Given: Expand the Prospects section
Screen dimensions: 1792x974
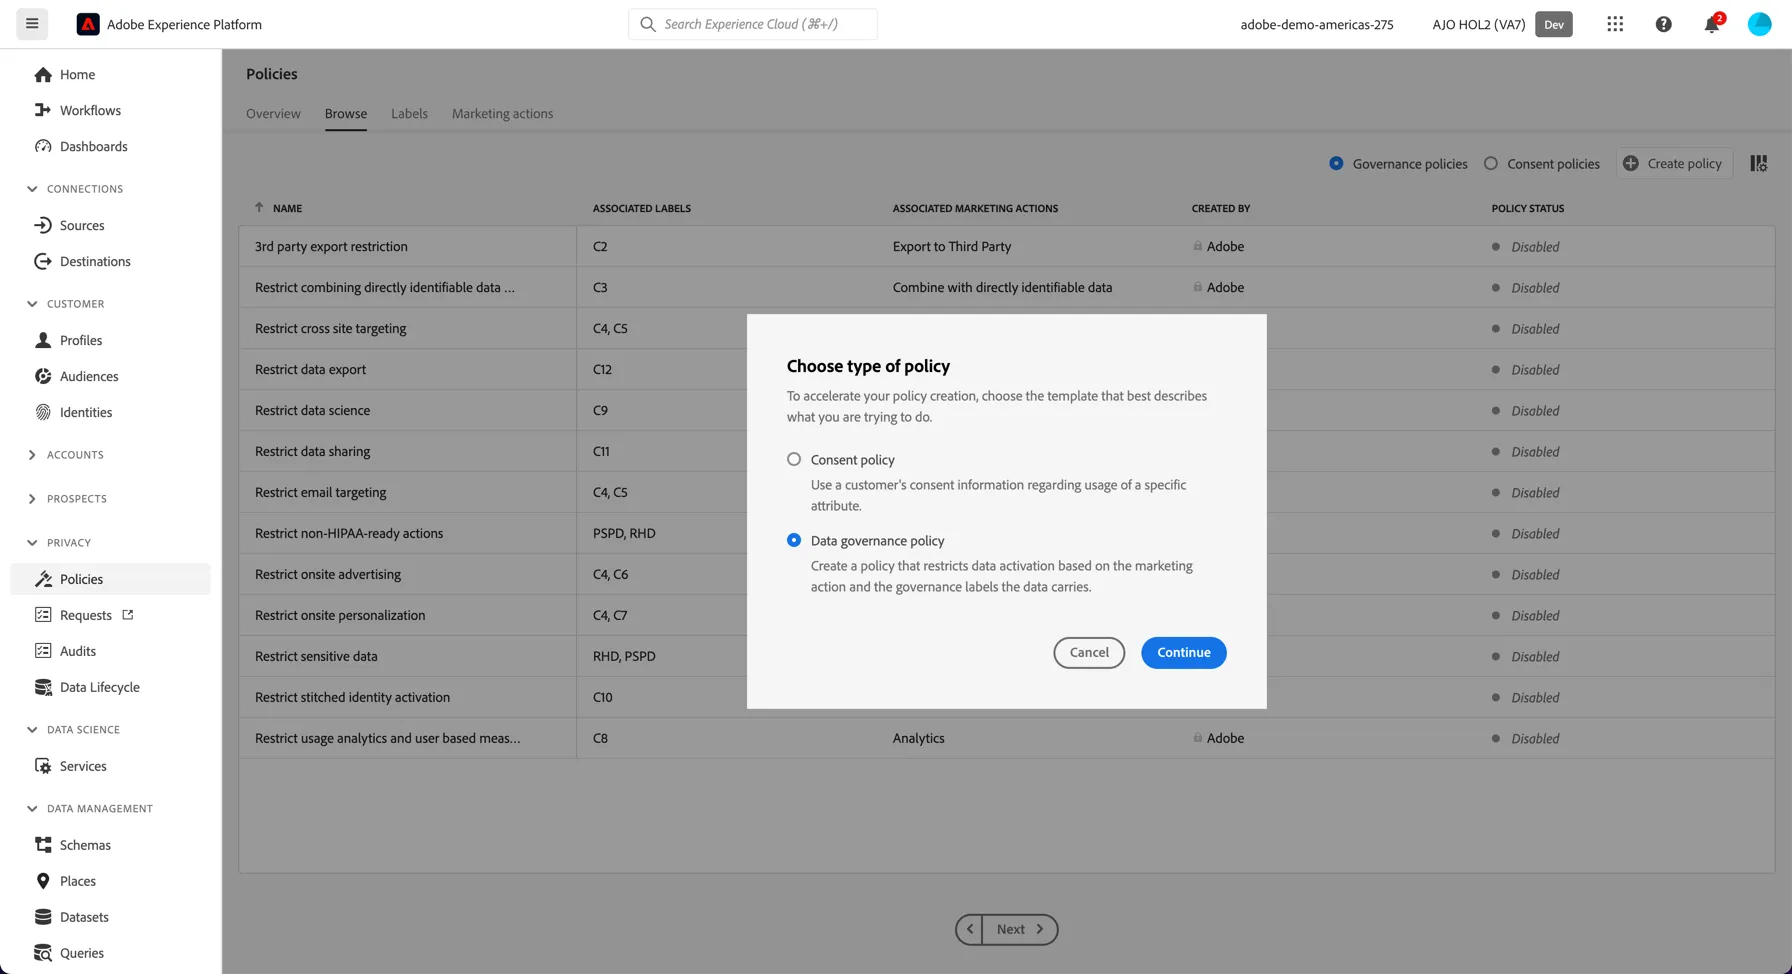Looking at the screenshot, I should point(32,499).
